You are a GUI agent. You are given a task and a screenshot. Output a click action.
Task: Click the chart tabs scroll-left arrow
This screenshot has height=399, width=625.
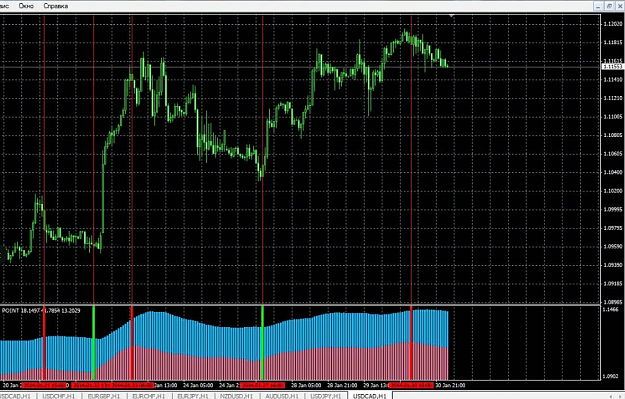click(x=611, y=396)
